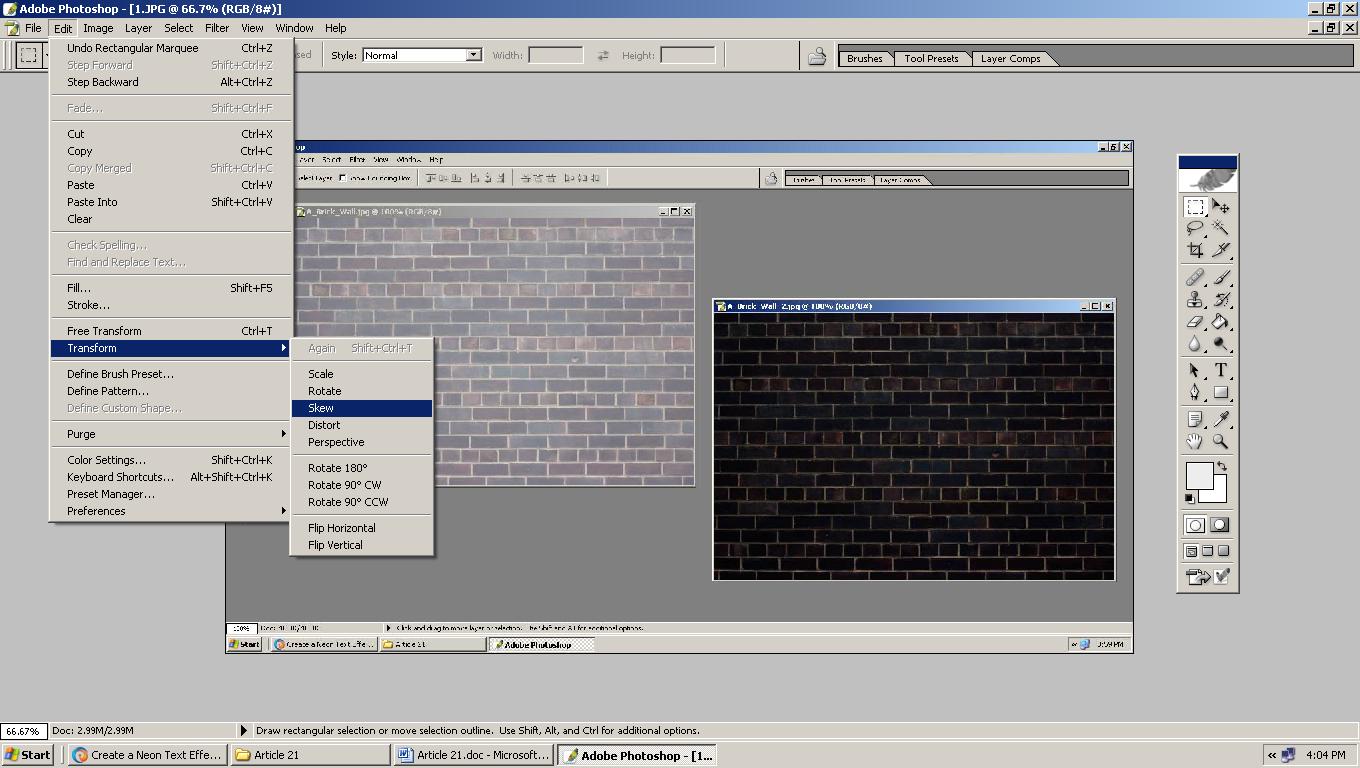Select the Eraser tool
Viewport: 1360px width, 768px height.
[x=1195, y=321]
